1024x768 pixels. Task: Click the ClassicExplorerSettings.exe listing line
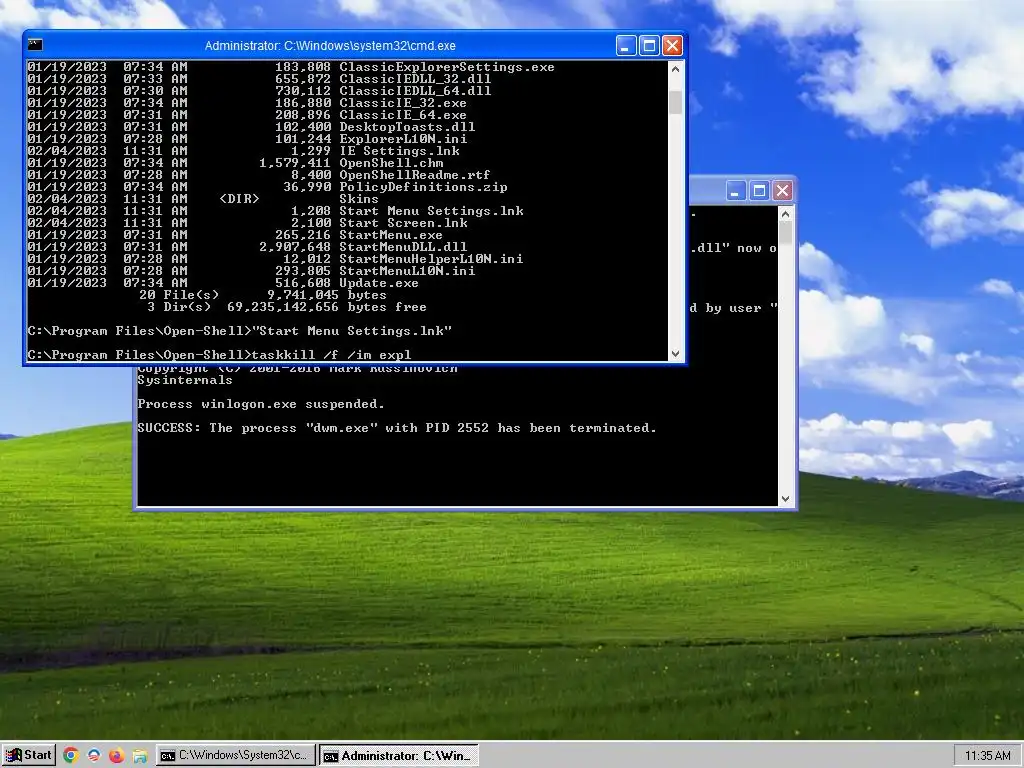pyautogui.click(x=291, y=67)
